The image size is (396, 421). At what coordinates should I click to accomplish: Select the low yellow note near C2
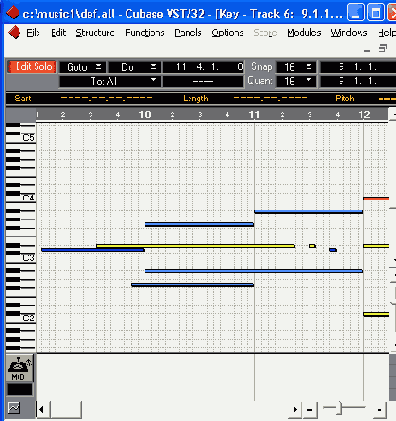point(376,314)
